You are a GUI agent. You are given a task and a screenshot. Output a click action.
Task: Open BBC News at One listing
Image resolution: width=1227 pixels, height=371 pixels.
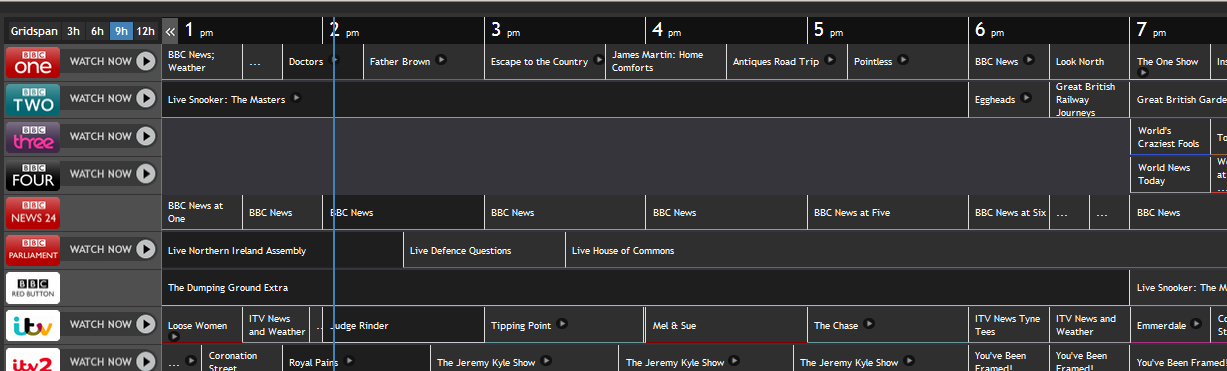point(202,212)
